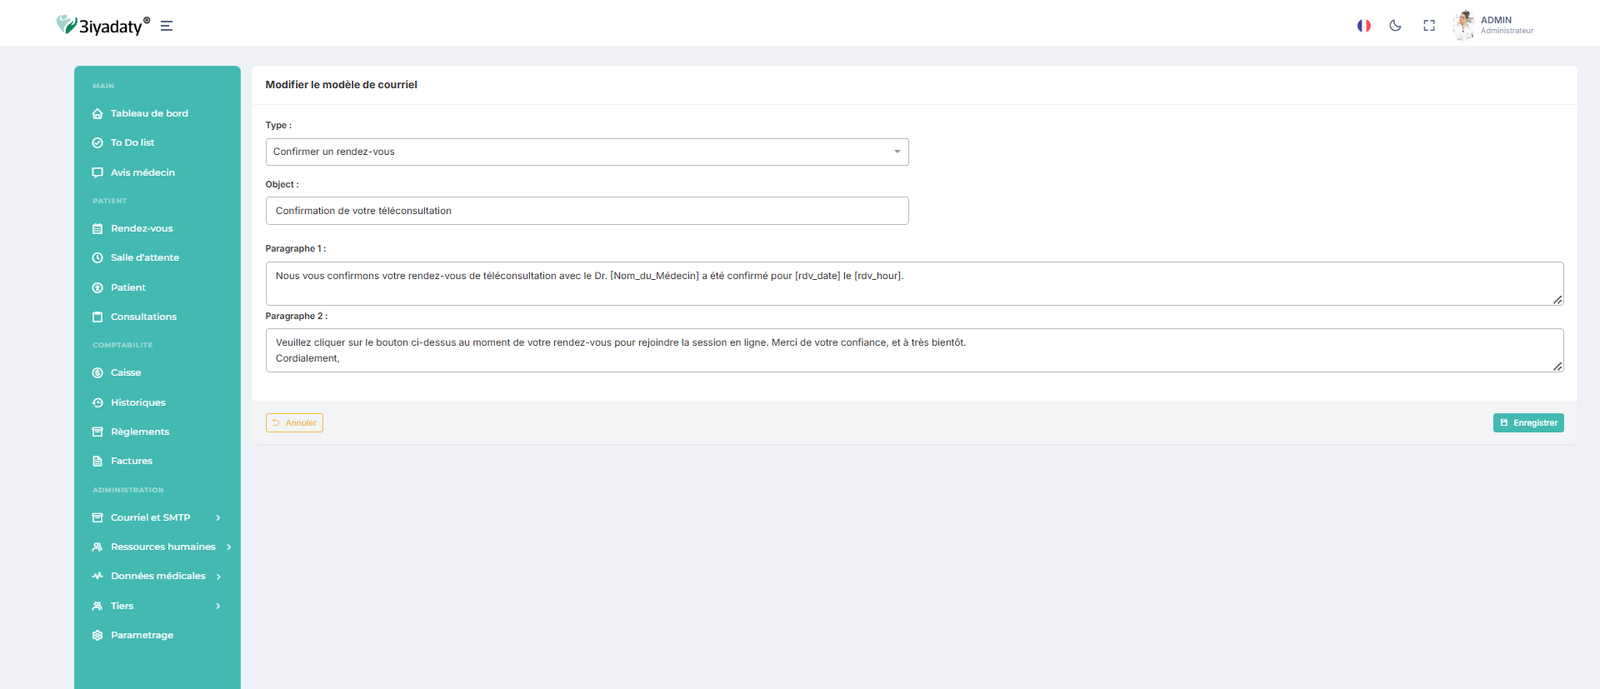Grab Paragraphe 2 textarea resize handle
This screenshot has height=689, width=1600.
pyautogui.click(x=1557, y=367)
